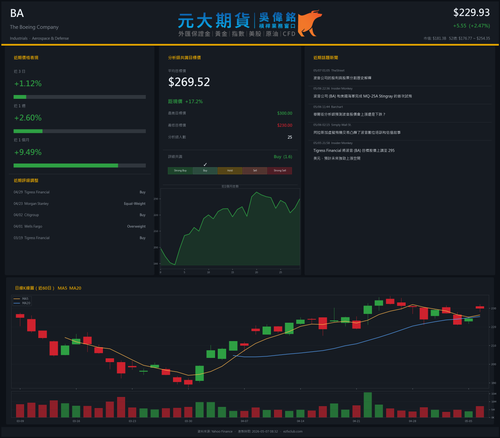
Task: Select the Sell rating segment
Action: click(x=255, y=171)
